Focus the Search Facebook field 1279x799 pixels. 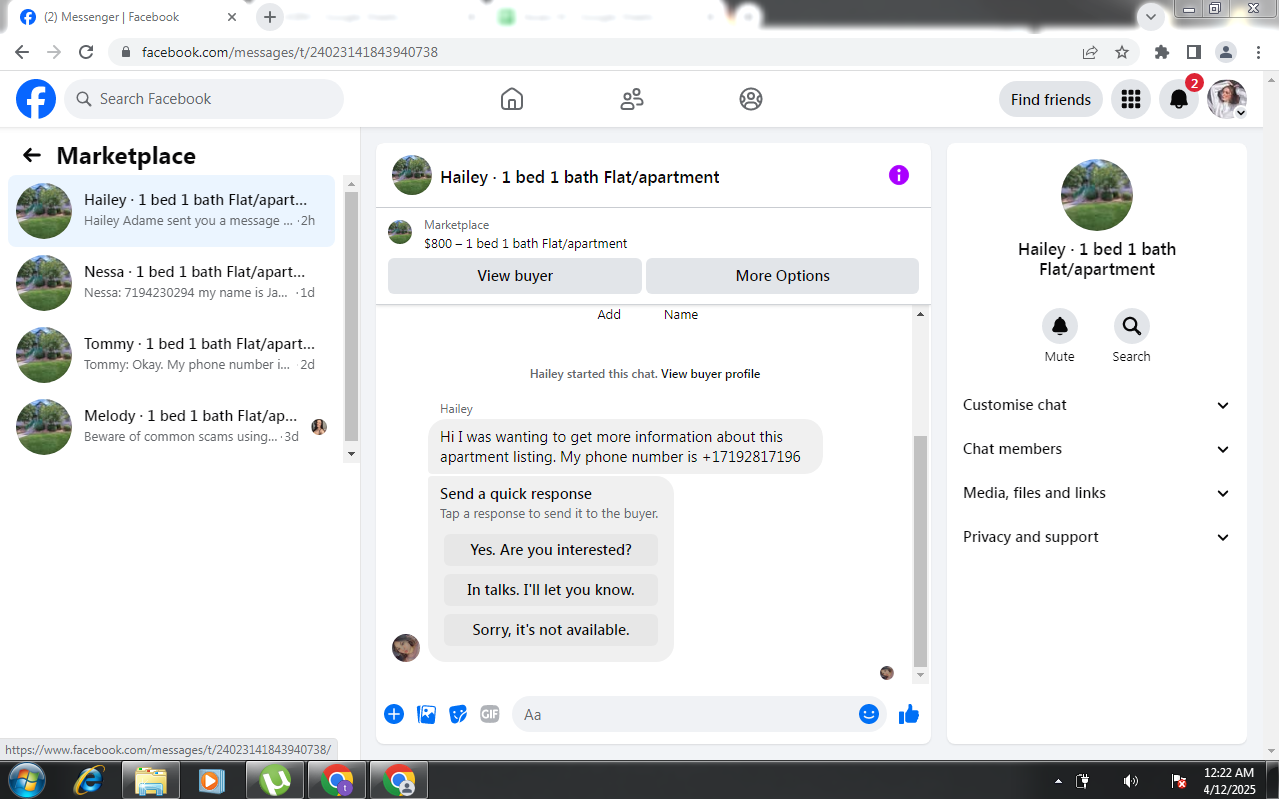pyautogui.click(x=204, y=99)
